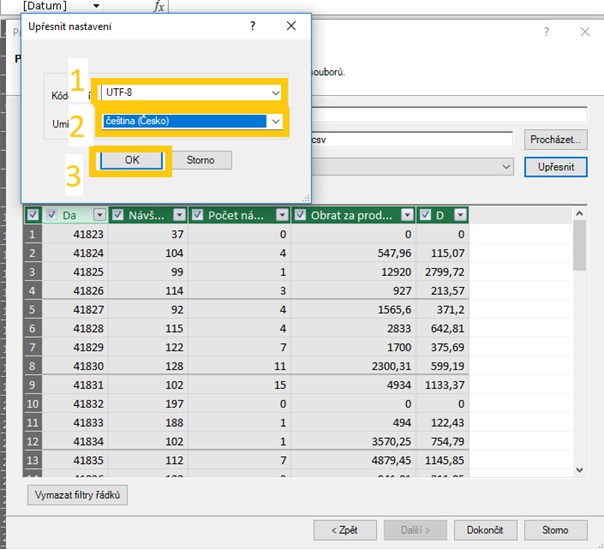Click cell value 642,81
The height and width of the screenshot is (550, 604).
pyautogui.click(x=448, y=328)
